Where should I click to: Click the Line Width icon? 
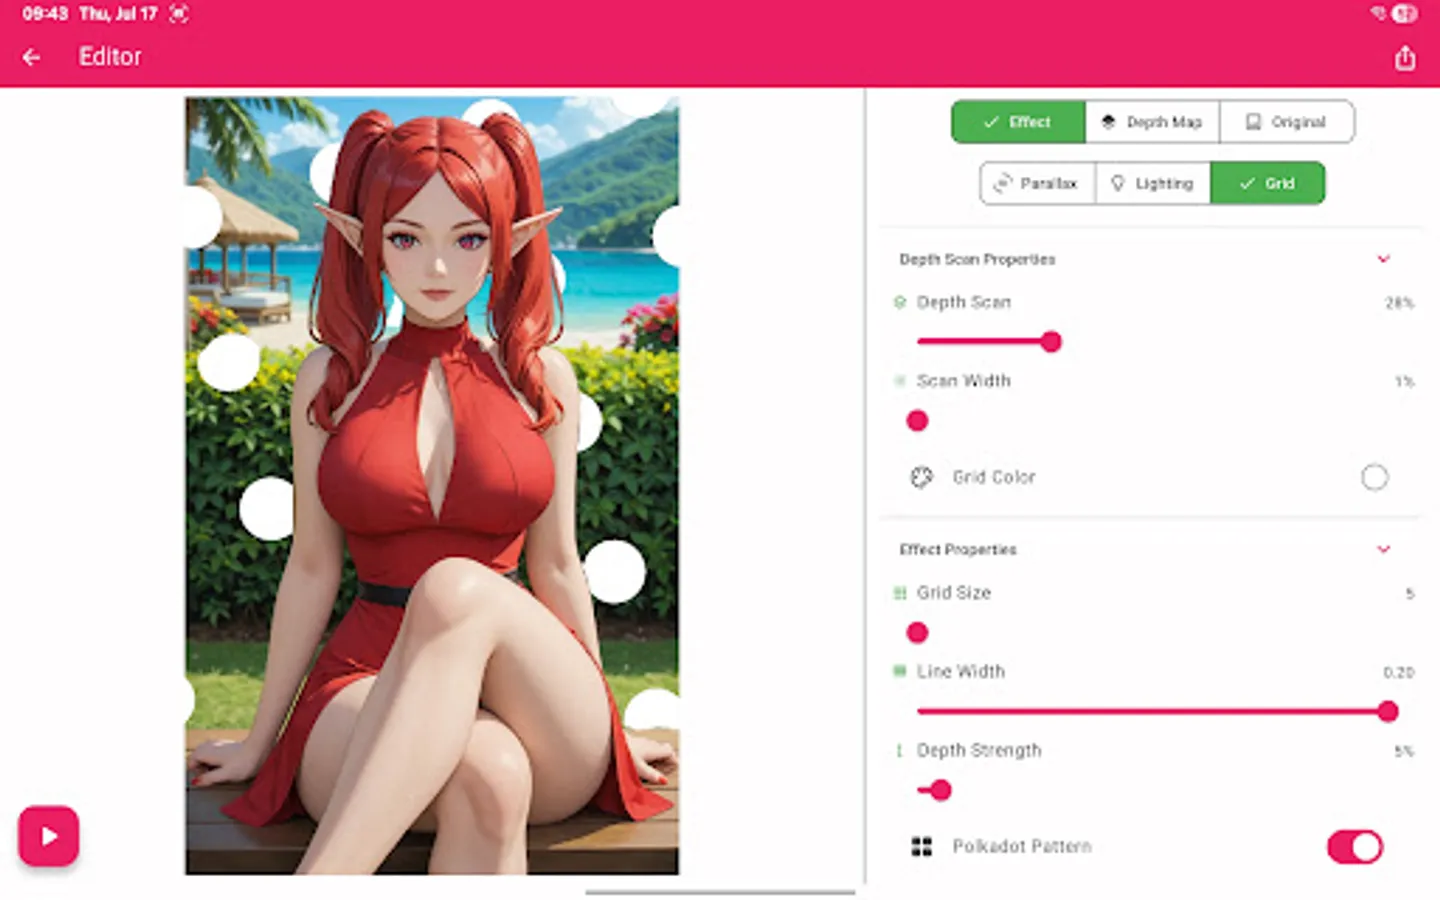click(899, 672)
